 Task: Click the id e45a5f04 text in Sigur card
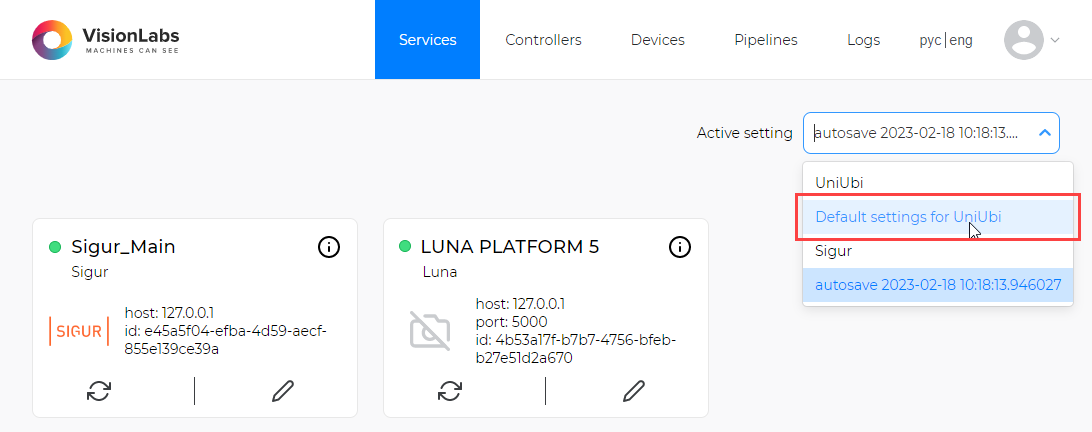click(226, 339)
